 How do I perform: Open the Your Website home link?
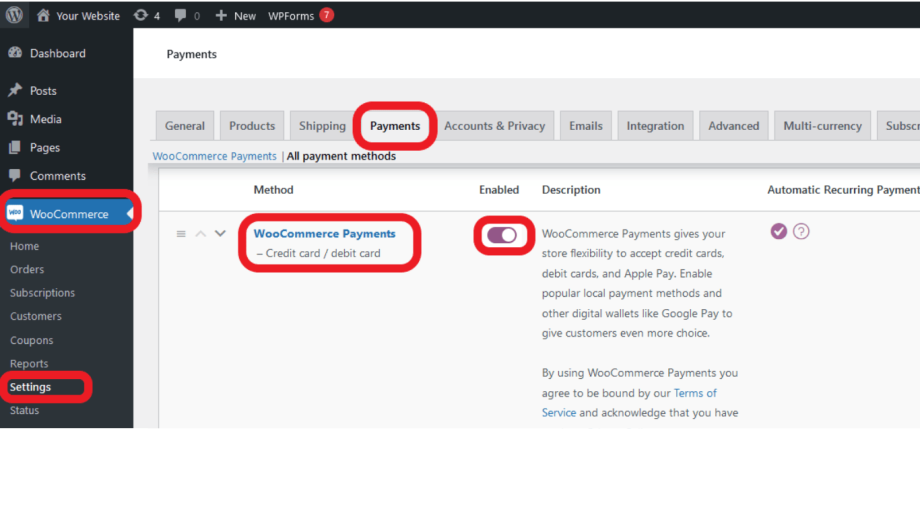tap(78, 16)
